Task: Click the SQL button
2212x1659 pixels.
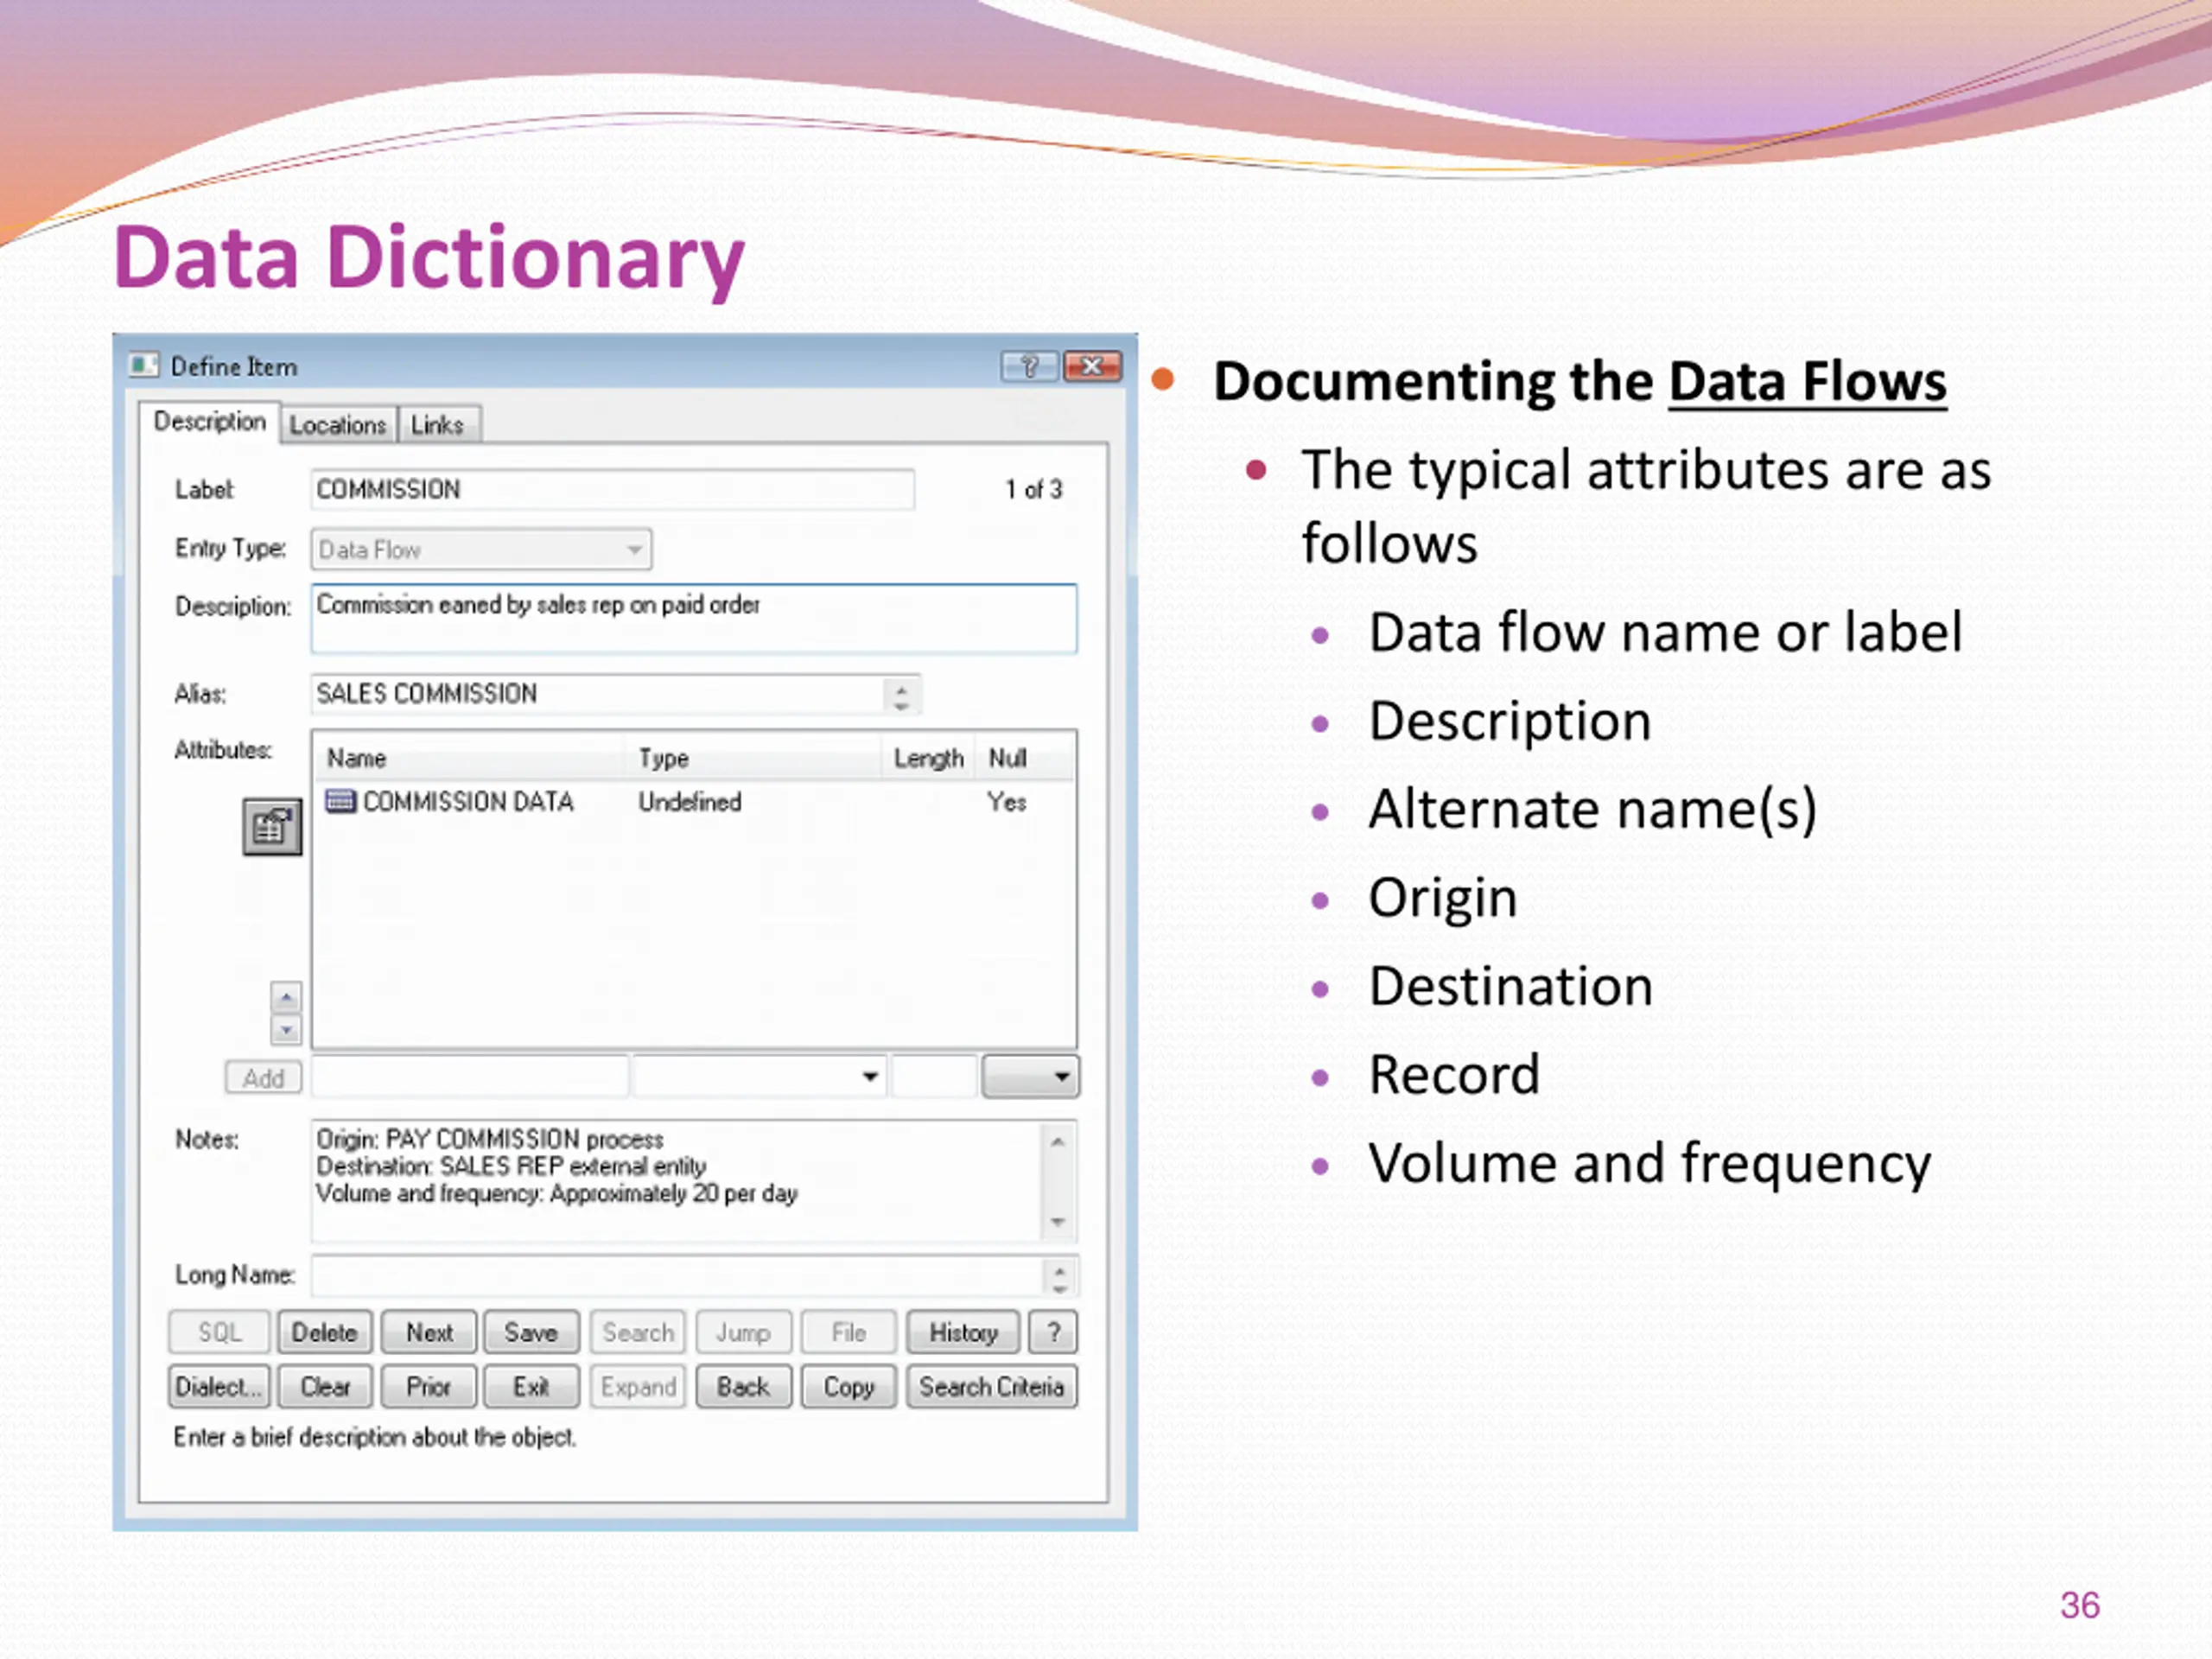Action: 219,1333
